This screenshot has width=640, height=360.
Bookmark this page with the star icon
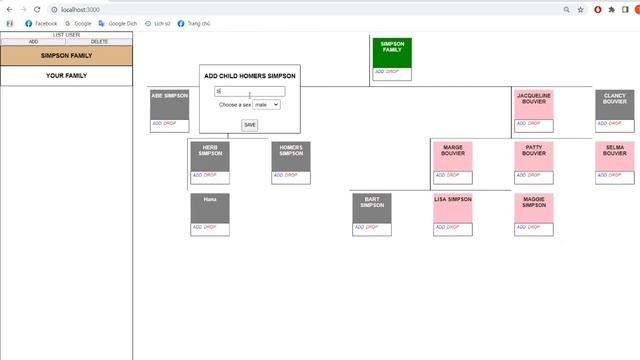580,9
